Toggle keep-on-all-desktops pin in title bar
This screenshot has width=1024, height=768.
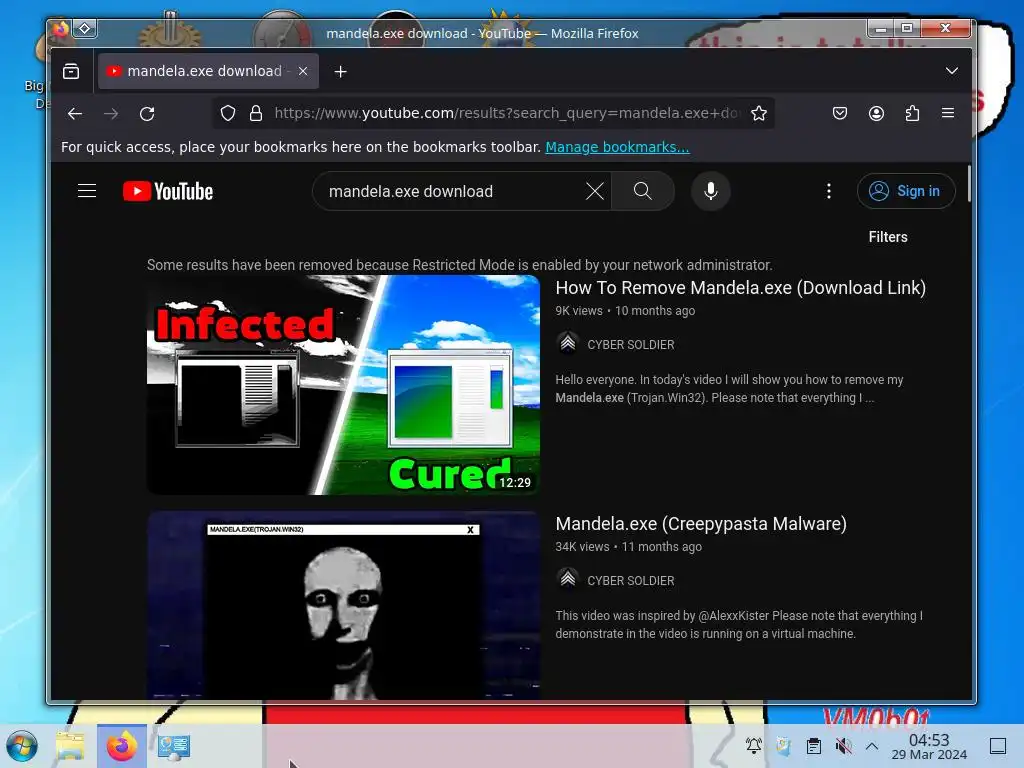click(85, 28)
